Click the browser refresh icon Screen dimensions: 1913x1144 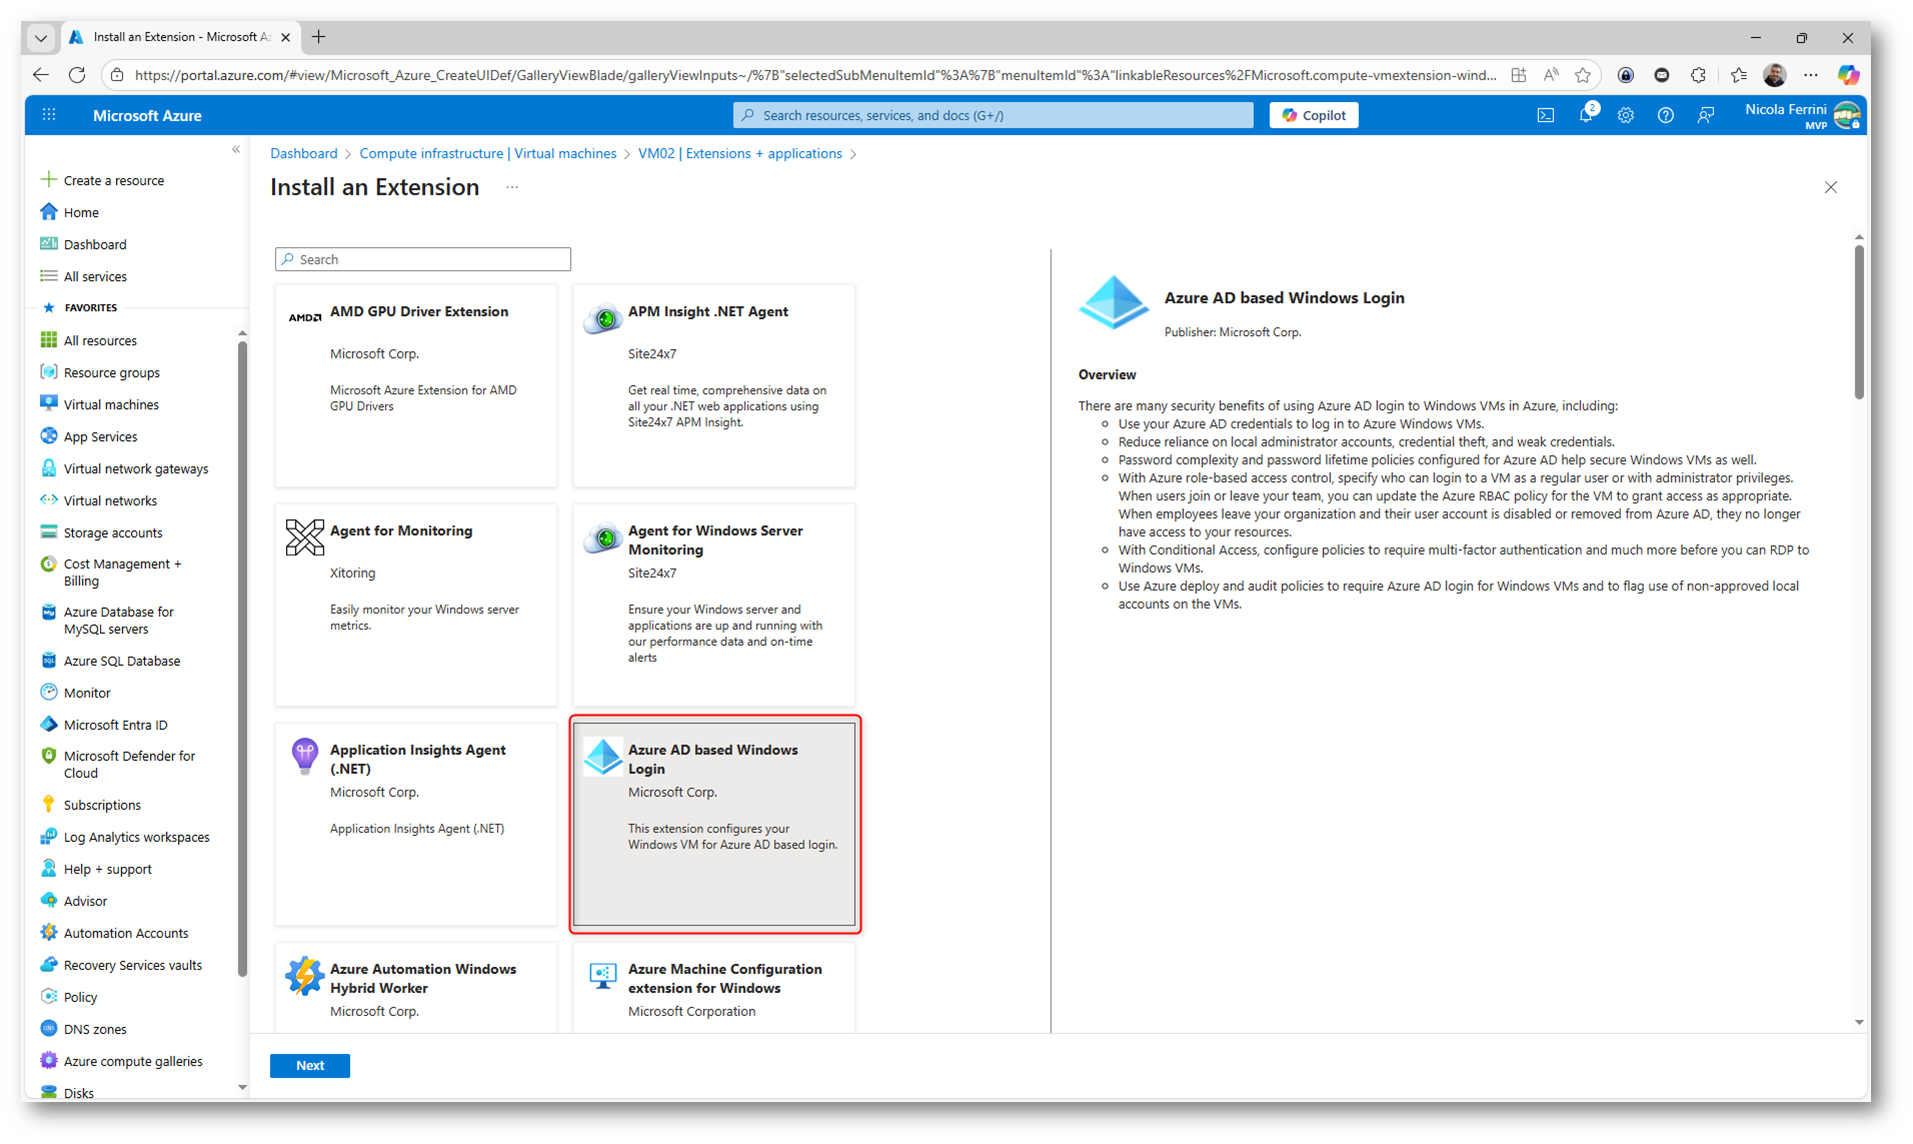(x=77, y=75)
